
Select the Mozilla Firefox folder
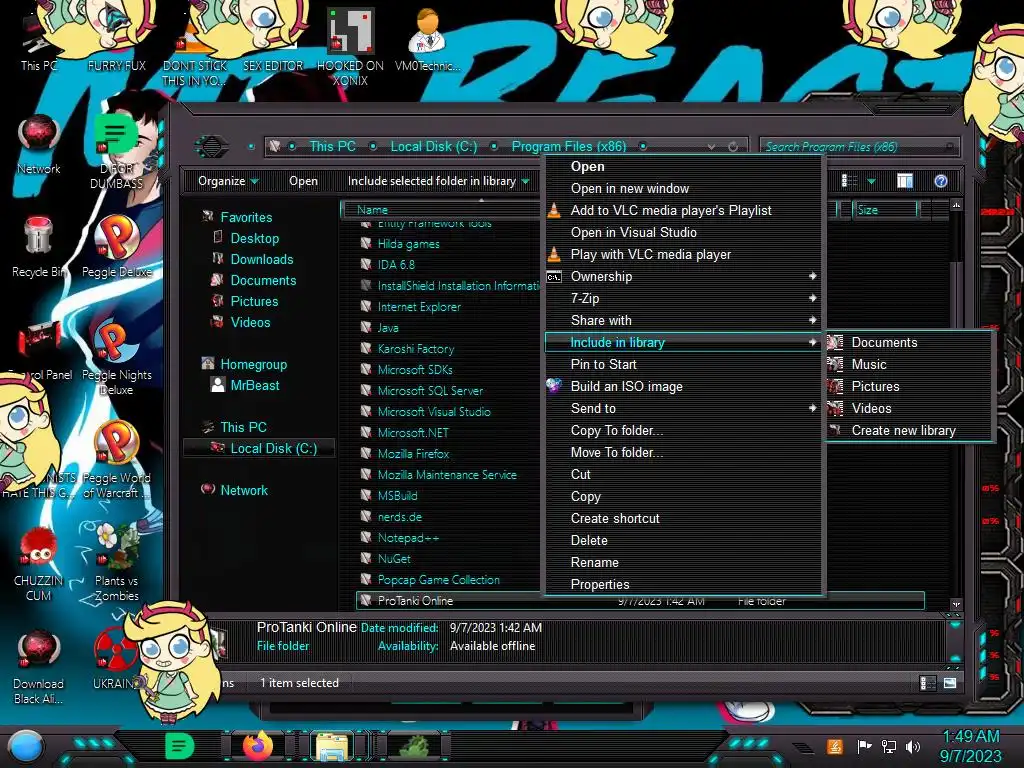pos(413,454)
